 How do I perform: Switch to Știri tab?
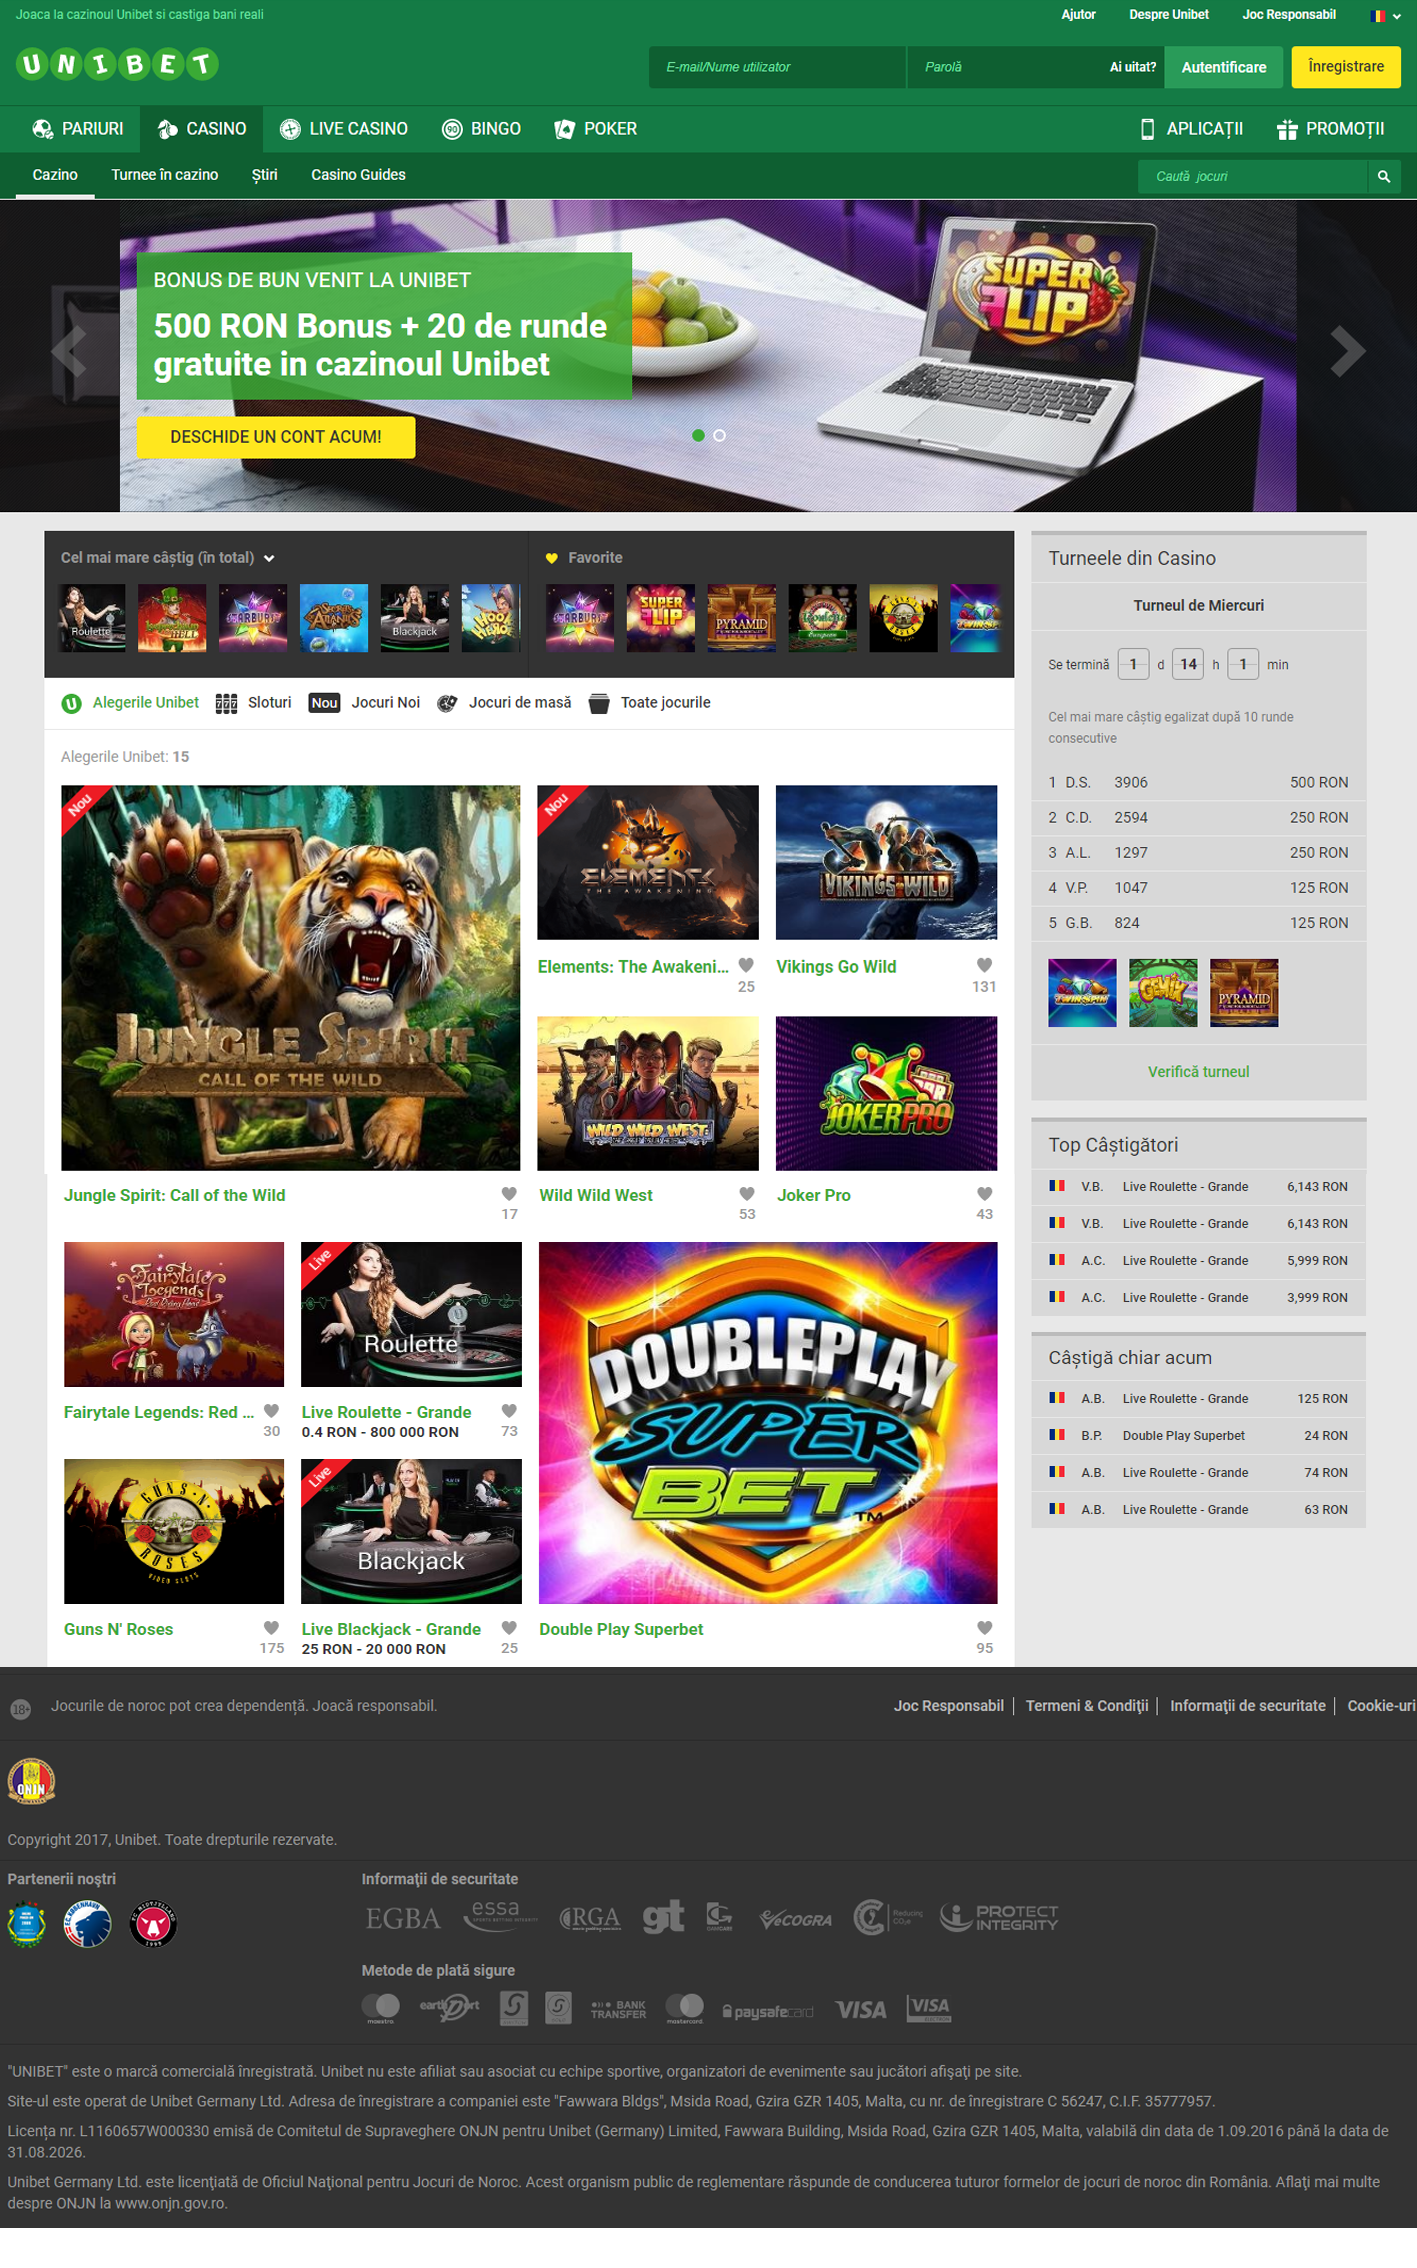[x=265, y=175]
